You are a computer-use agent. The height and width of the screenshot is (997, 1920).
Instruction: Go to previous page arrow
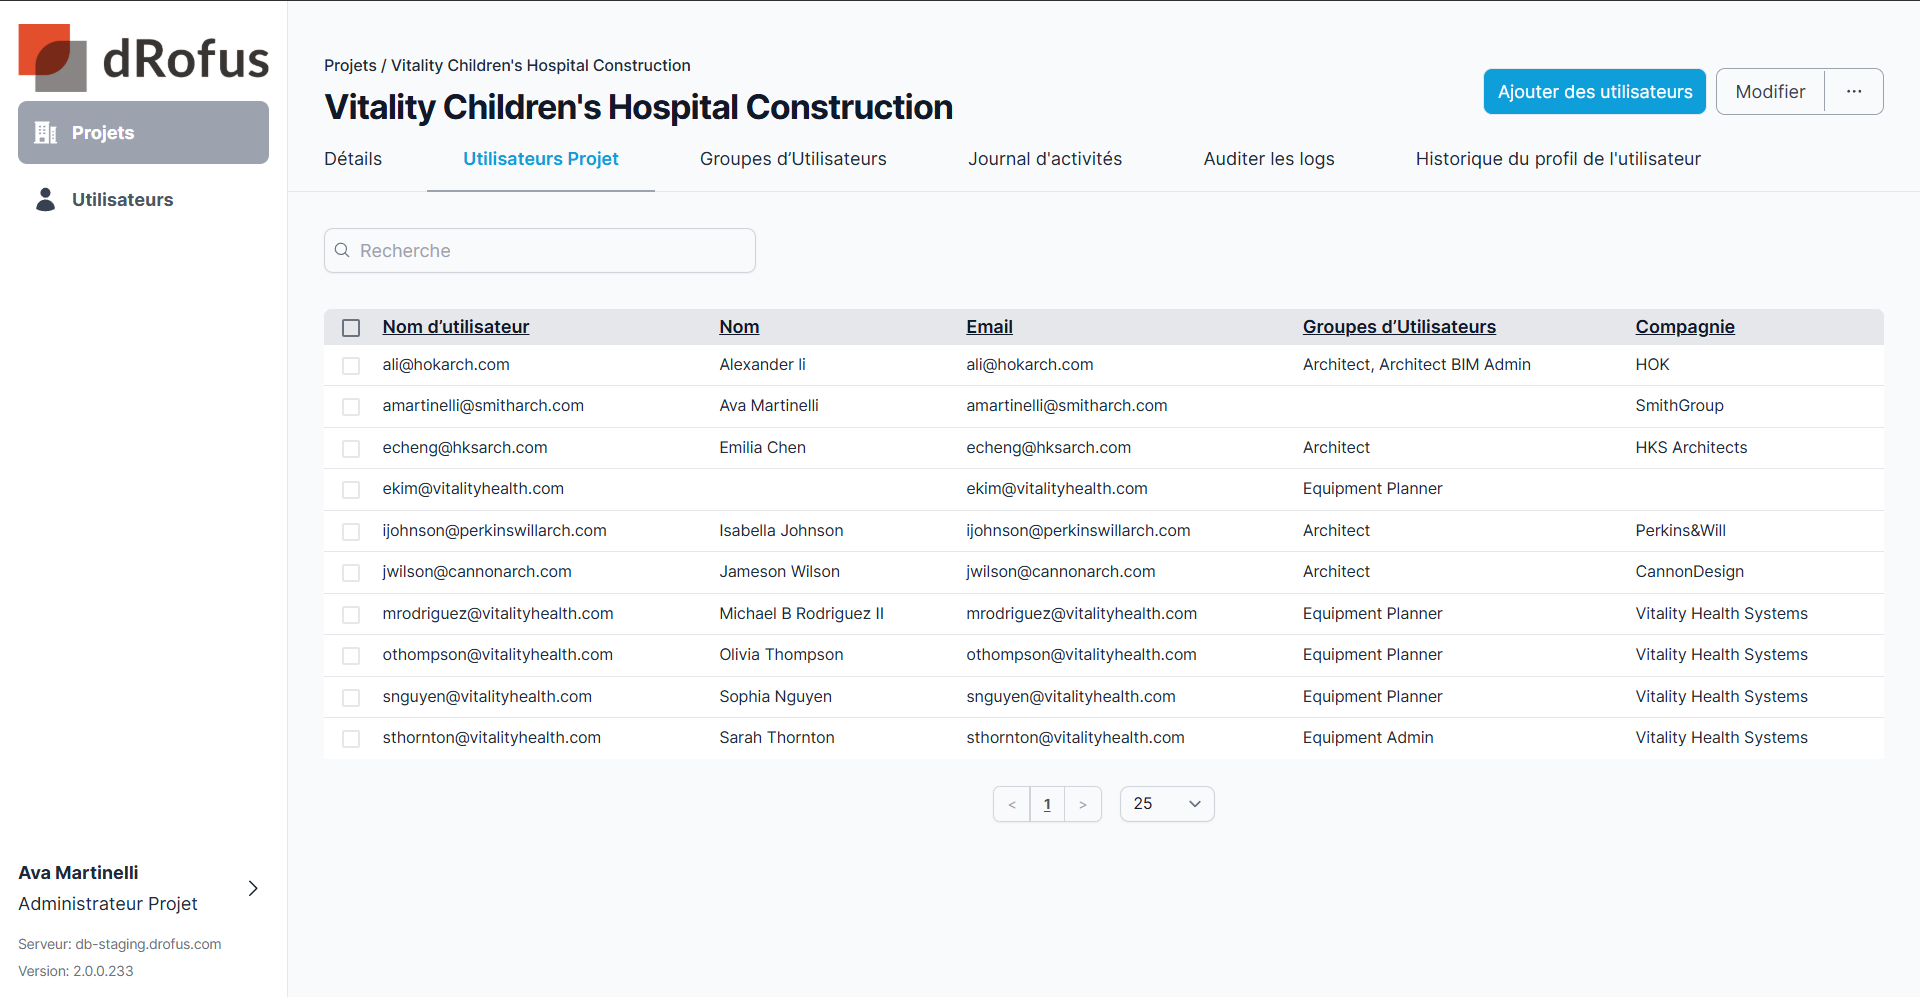pos(1012,804)
